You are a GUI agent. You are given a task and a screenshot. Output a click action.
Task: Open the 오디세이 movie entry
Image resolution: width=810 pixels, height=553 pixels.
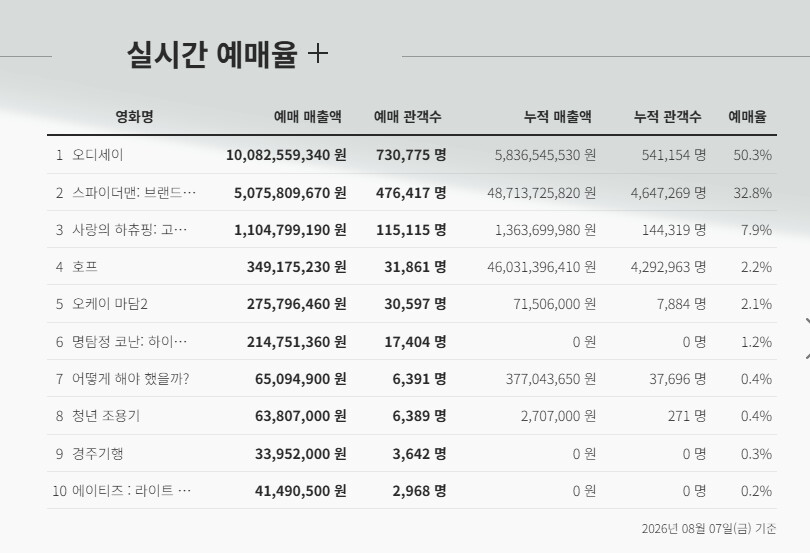coord(98,155)
